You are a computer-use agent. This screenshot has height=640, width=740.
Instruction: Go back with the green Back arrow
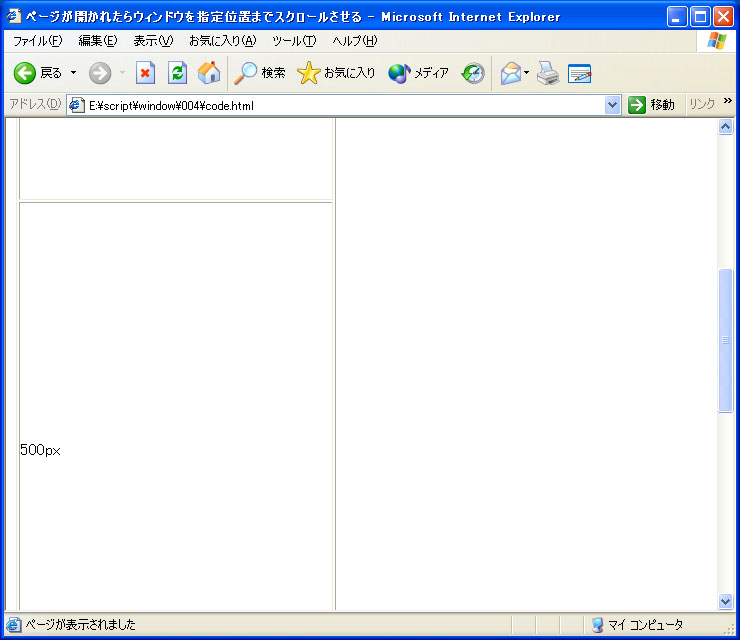tap(25, 73)
